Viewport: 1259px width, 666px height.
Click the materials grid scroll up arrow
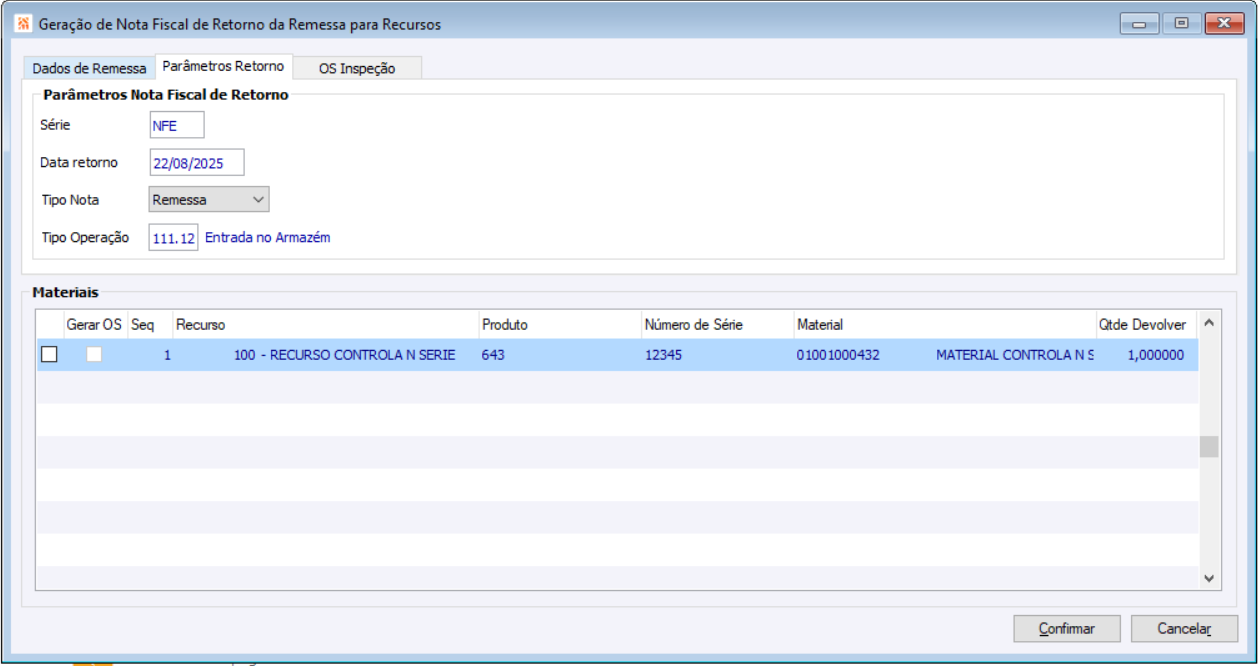tap(1208, 323)
